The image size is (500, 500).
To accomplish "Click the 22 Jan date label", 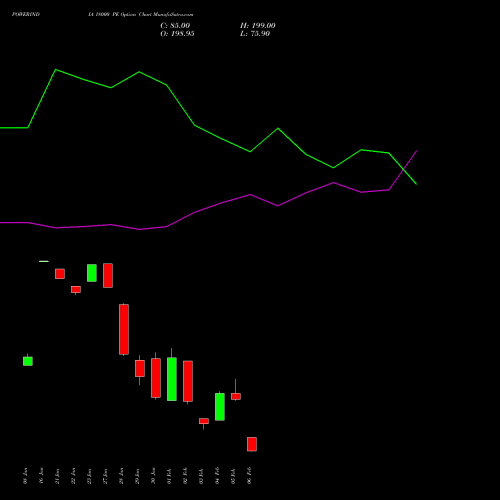I will tap(74, 476).
